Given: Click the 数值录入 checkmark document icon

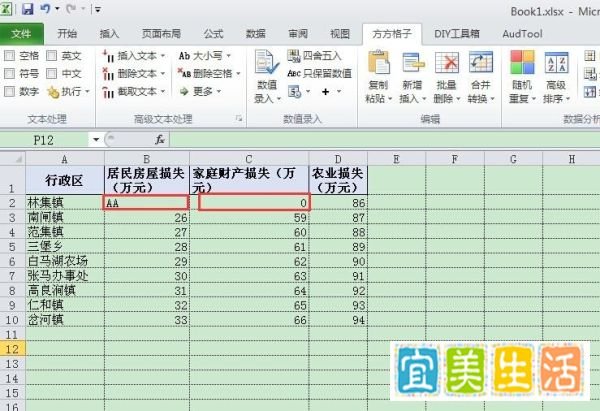Looking at the screenshot, I should (x=266, y=62).
